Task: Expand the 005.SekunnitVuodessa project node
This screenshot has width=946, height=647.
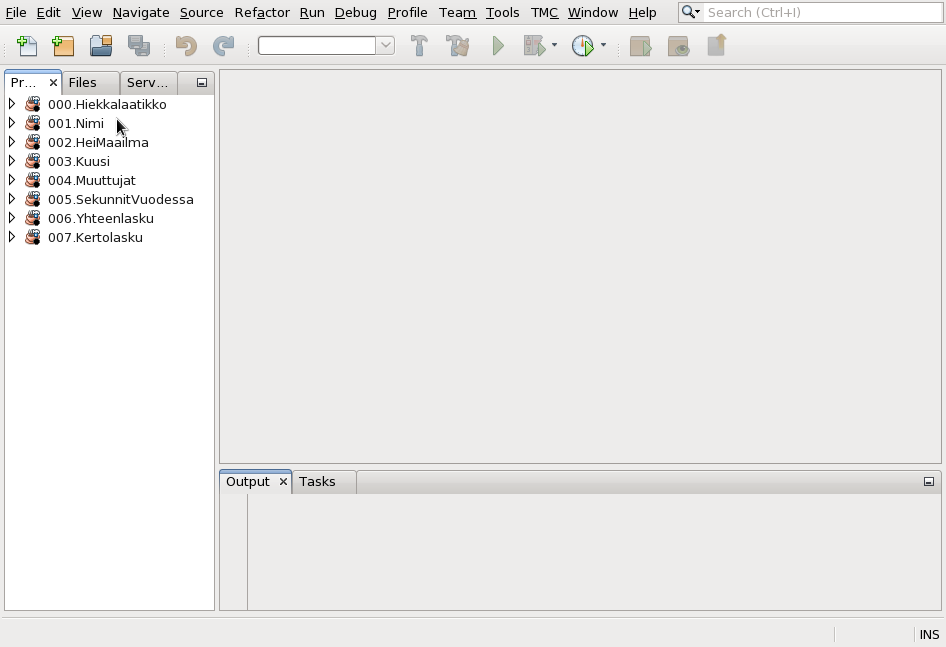Action: pos(12,199)
